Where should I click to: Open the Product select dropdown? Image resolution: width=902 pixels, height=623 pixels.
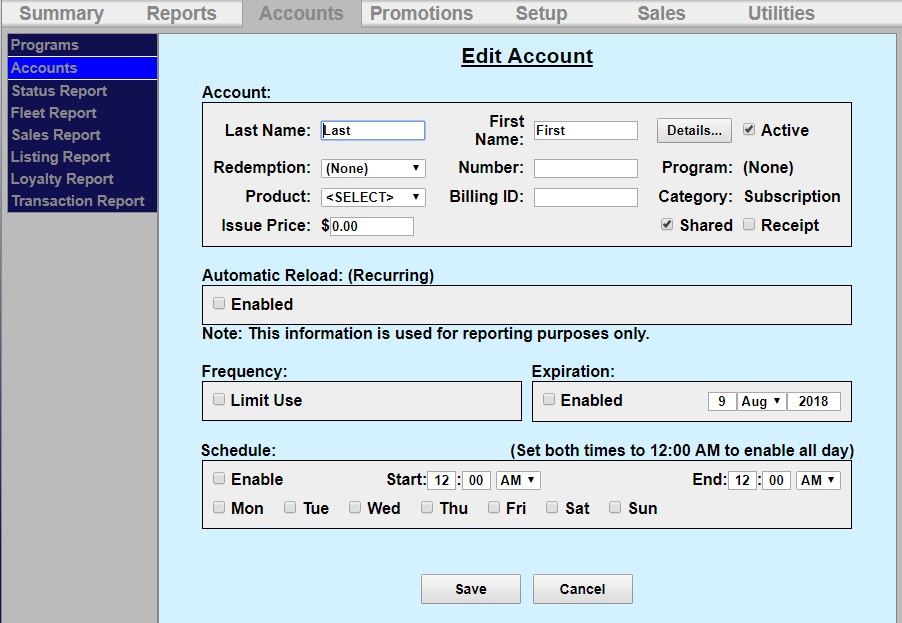(x=373, y=197)
